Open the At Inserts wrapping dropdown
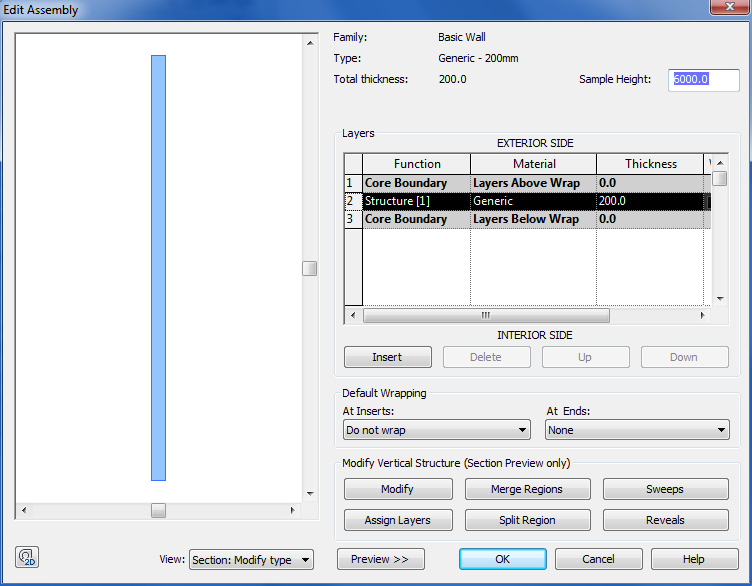The image size is (752, 586). [437, 430]
